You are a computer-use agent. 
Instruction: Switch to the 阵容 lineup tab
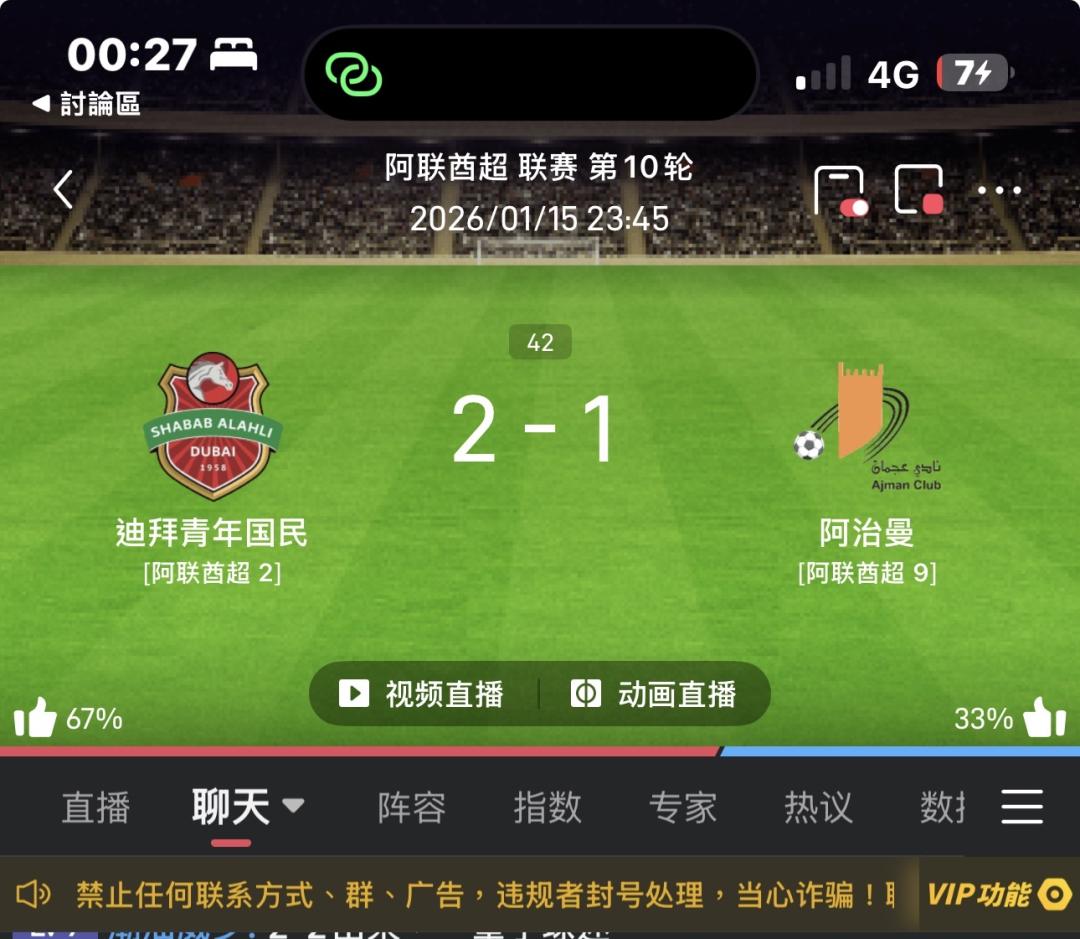coord(412,807)
